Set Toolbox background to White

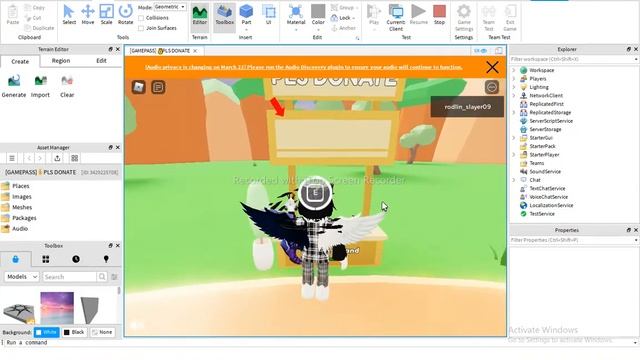[x=47, y=332]
